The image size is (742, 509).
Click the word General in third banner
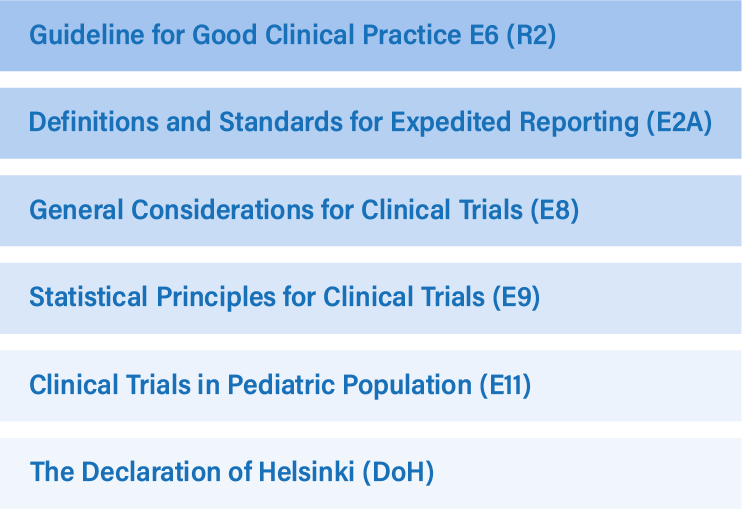(76, 210)
